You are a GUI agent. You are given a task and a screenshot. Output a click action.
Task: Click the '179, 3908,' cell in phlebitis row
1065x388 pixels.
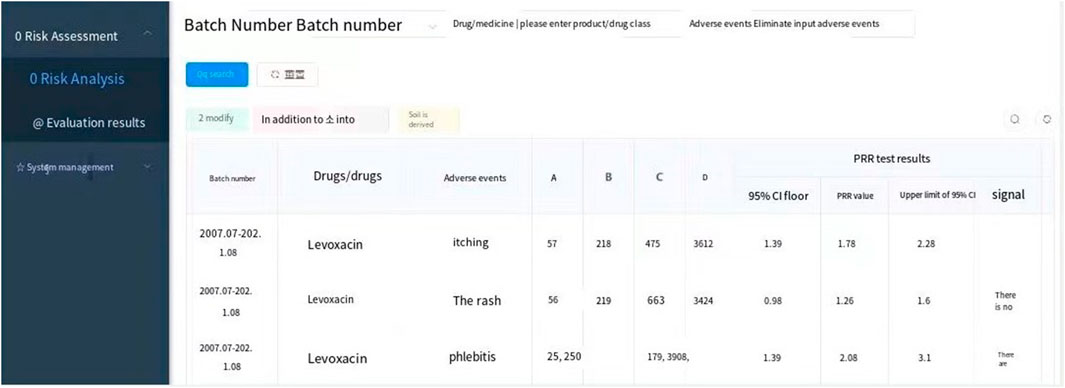669,357
